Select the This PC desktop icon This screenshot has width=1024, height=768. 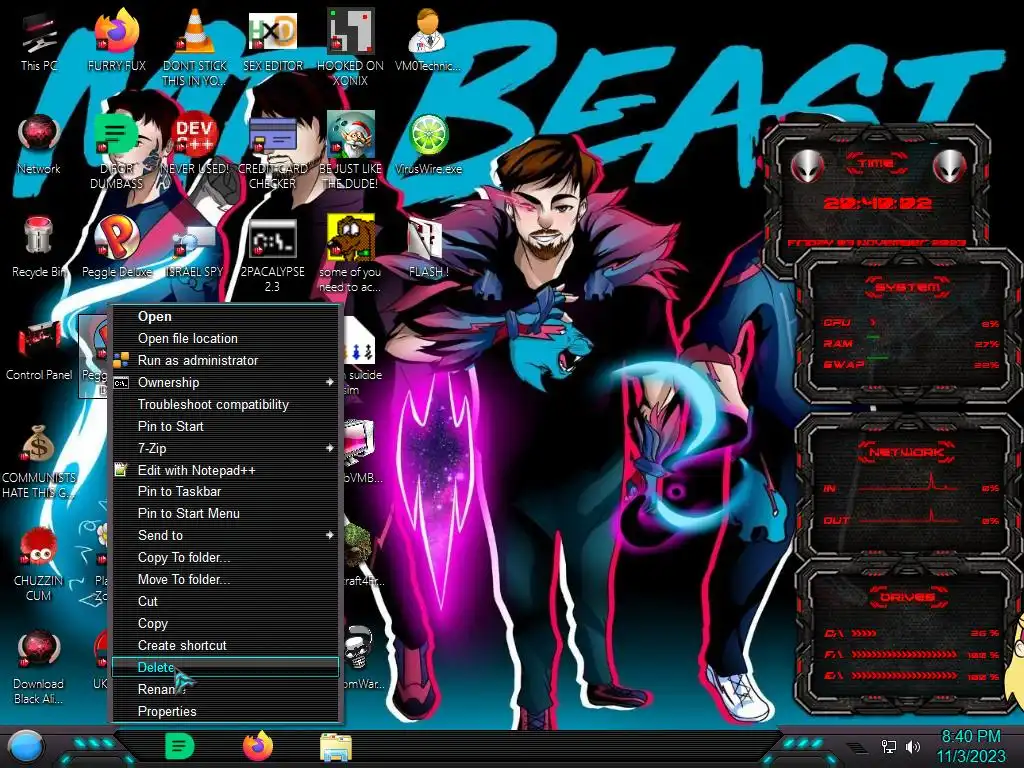click(x=38, y=42)
